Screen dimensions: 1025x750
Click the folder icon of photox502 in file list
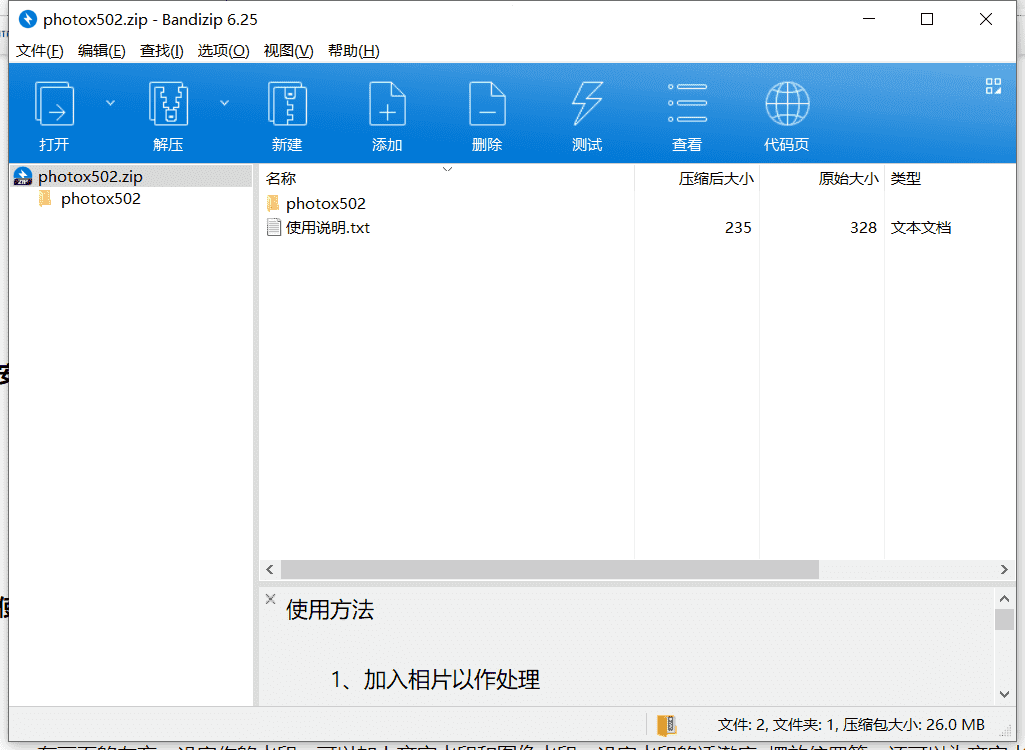coord(273,203)
